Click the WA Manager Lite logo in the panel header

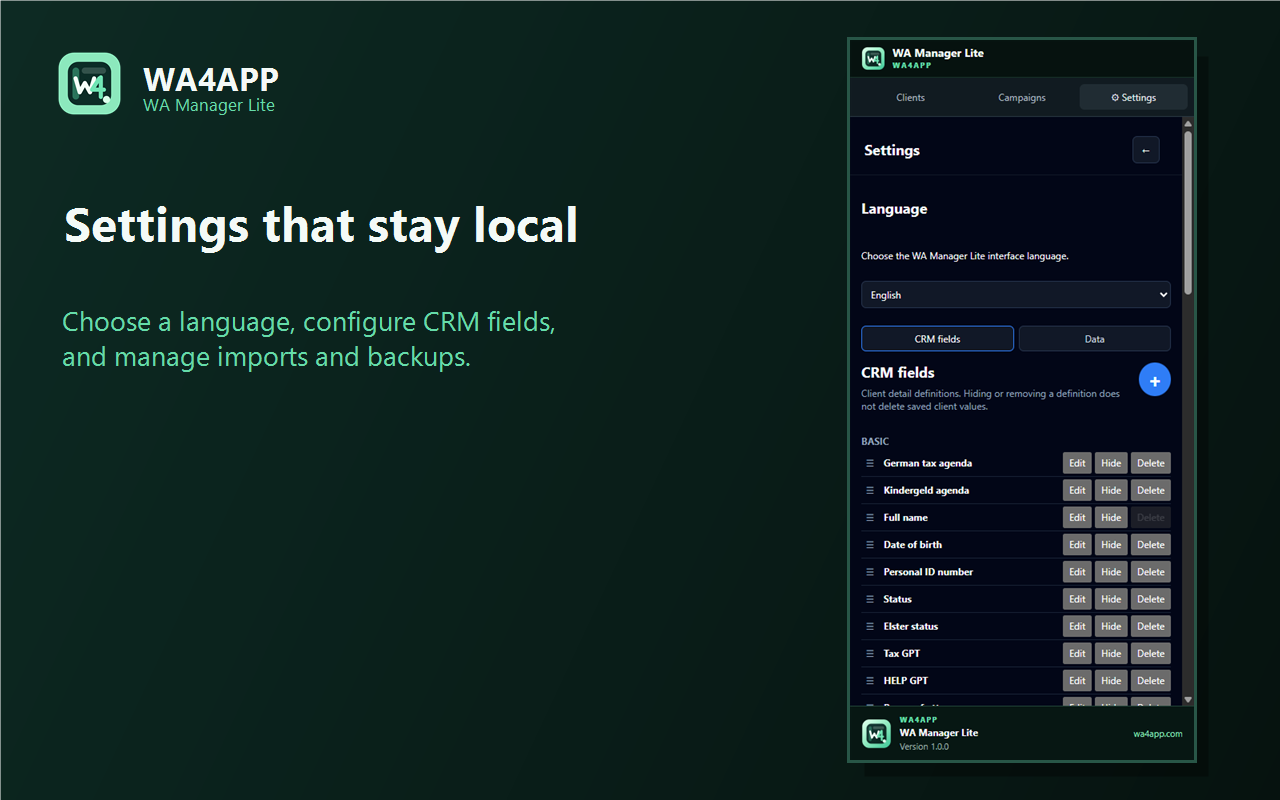click(873, 59)
